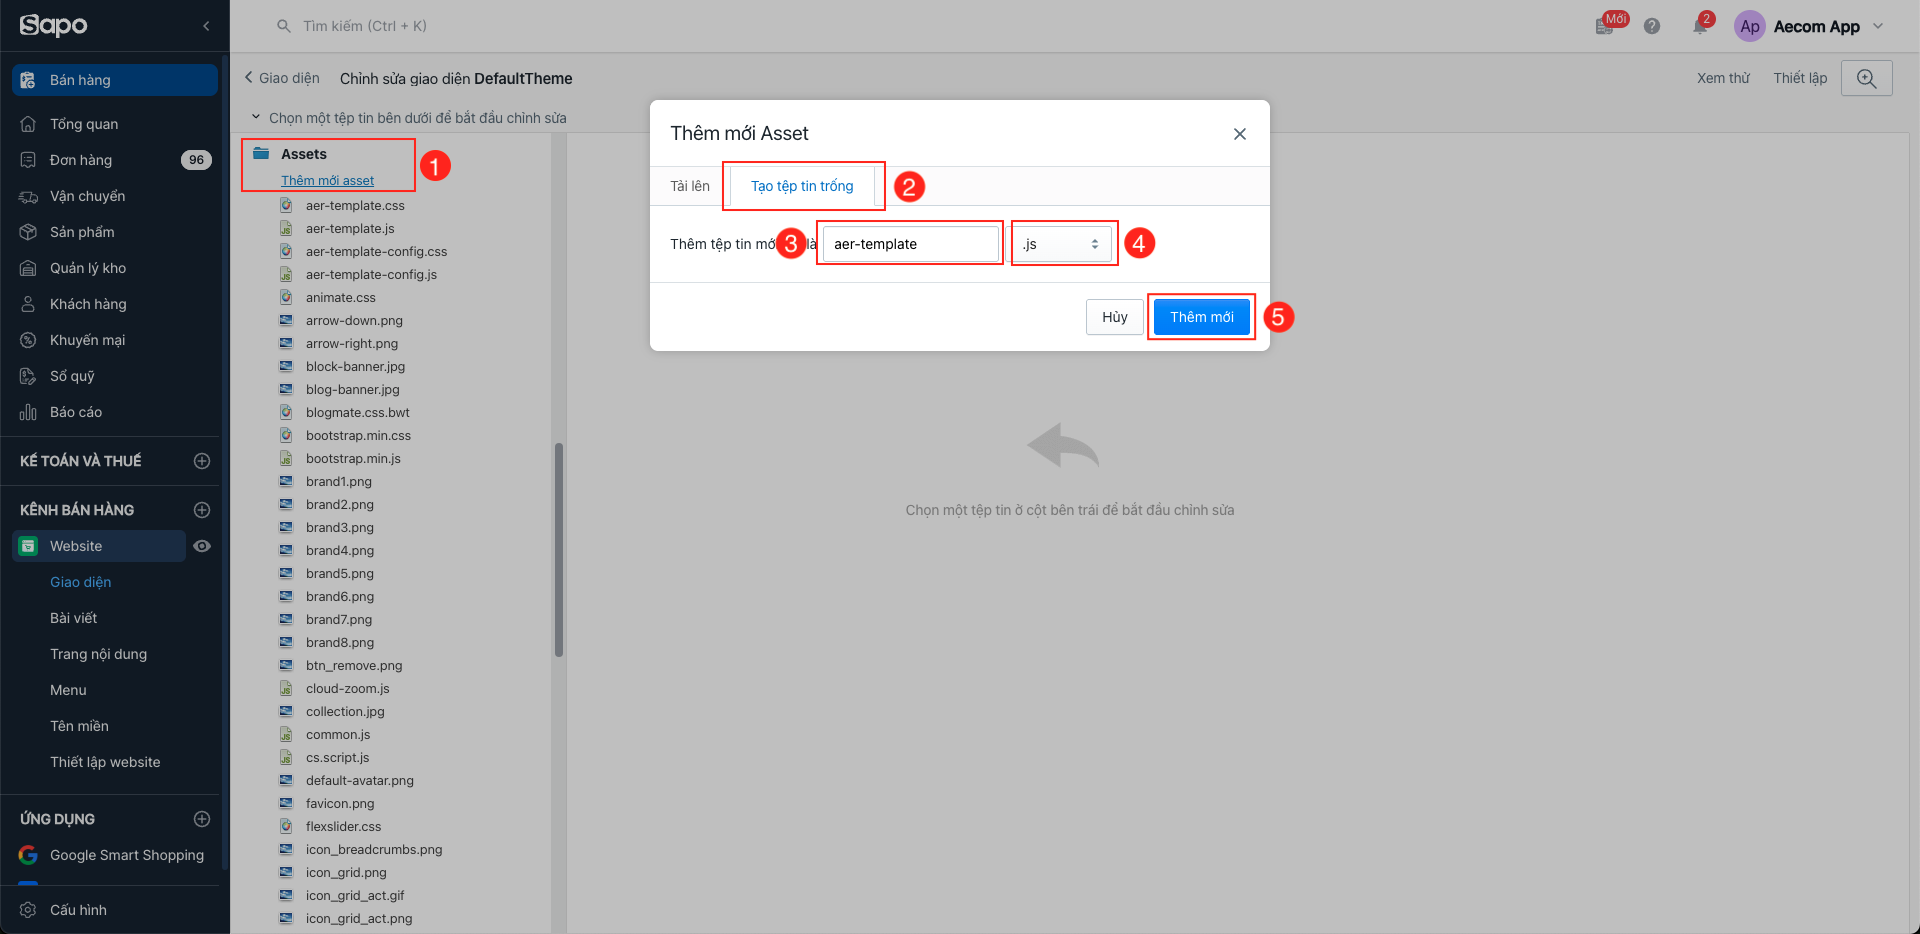Open favicon.png file
This screenshot has height=934, width=1920.
pyautogui.click(x=340, y=803)
